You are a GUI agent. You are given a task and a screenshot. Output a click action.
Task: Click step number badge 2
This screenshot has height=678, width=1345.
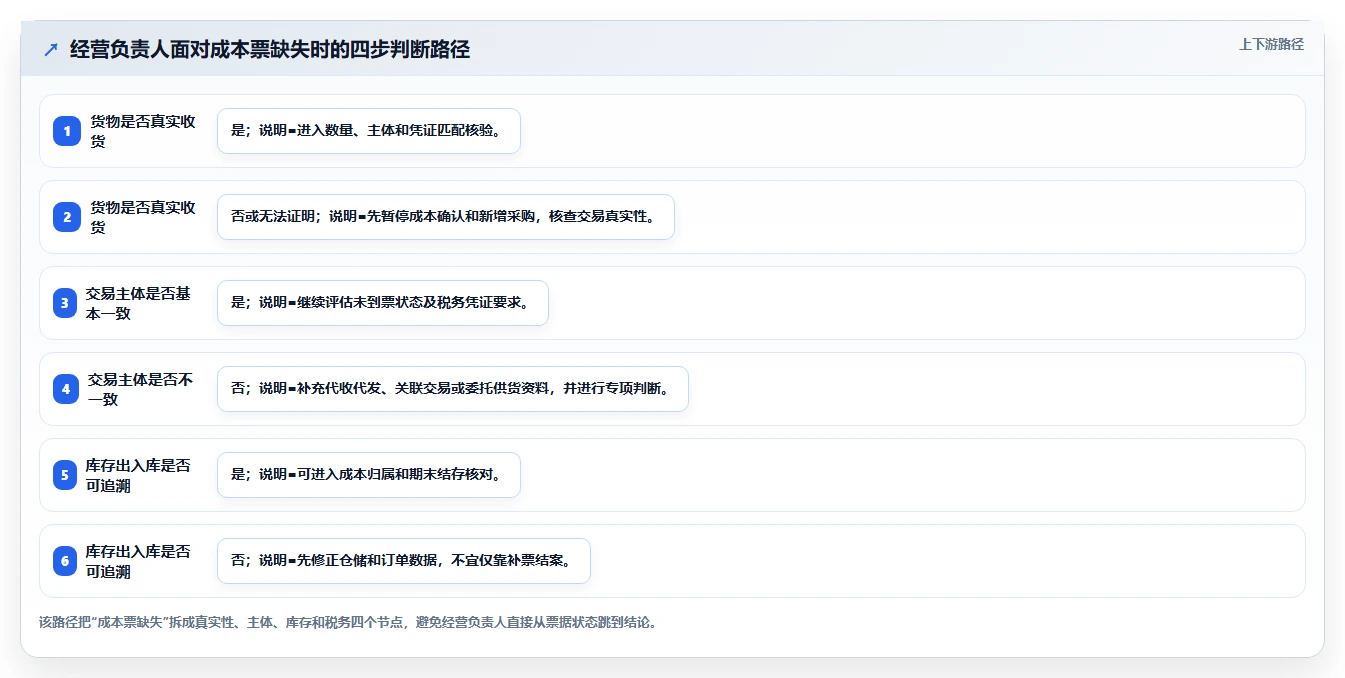(67, 217)
